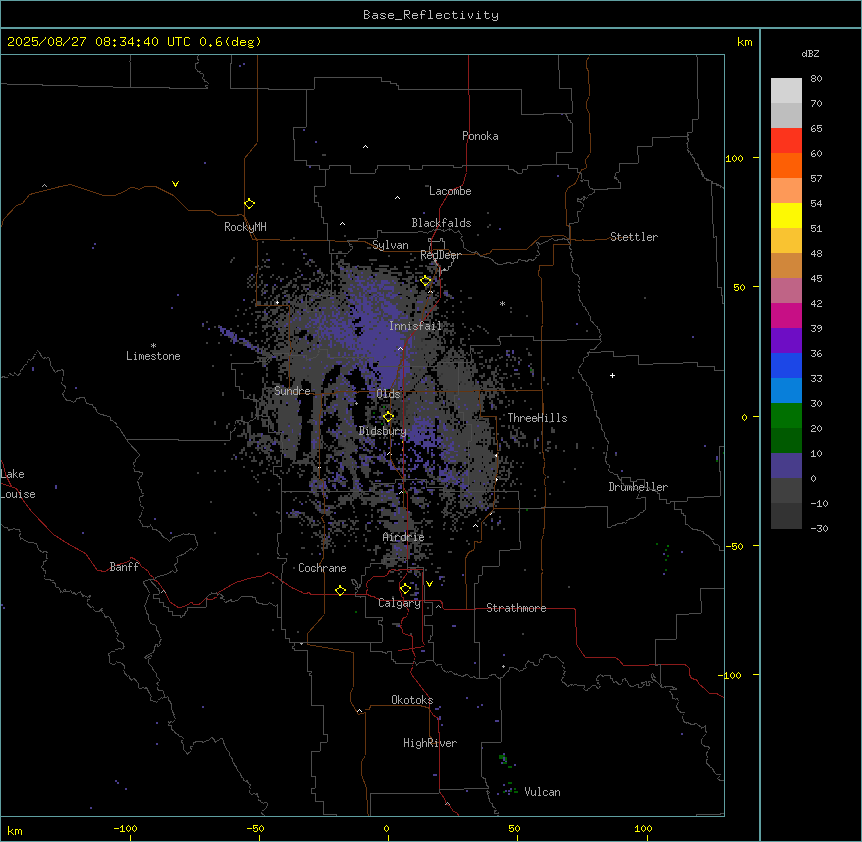862x842 pixels.
Task: Click the Sylvan label
Action: coord(390,245)
